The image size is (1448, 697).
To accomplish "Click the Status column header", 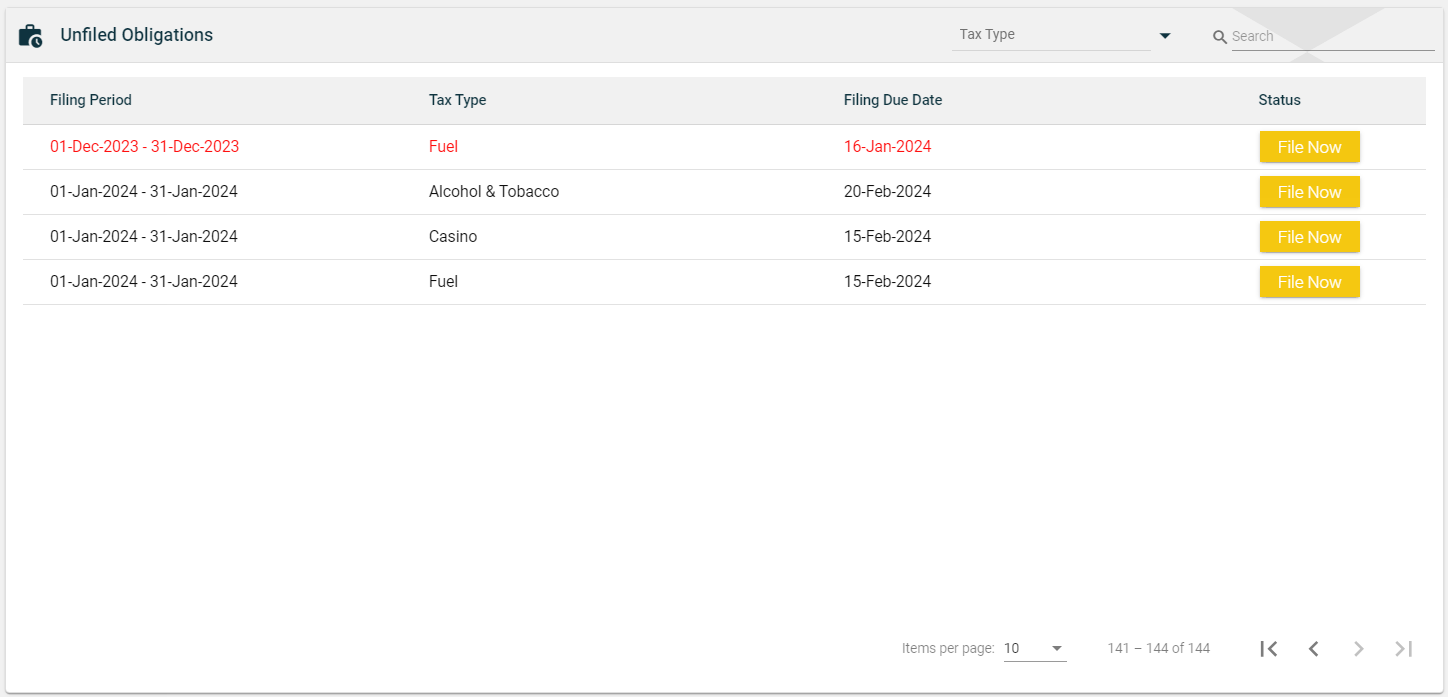I will coord(1279,100).
